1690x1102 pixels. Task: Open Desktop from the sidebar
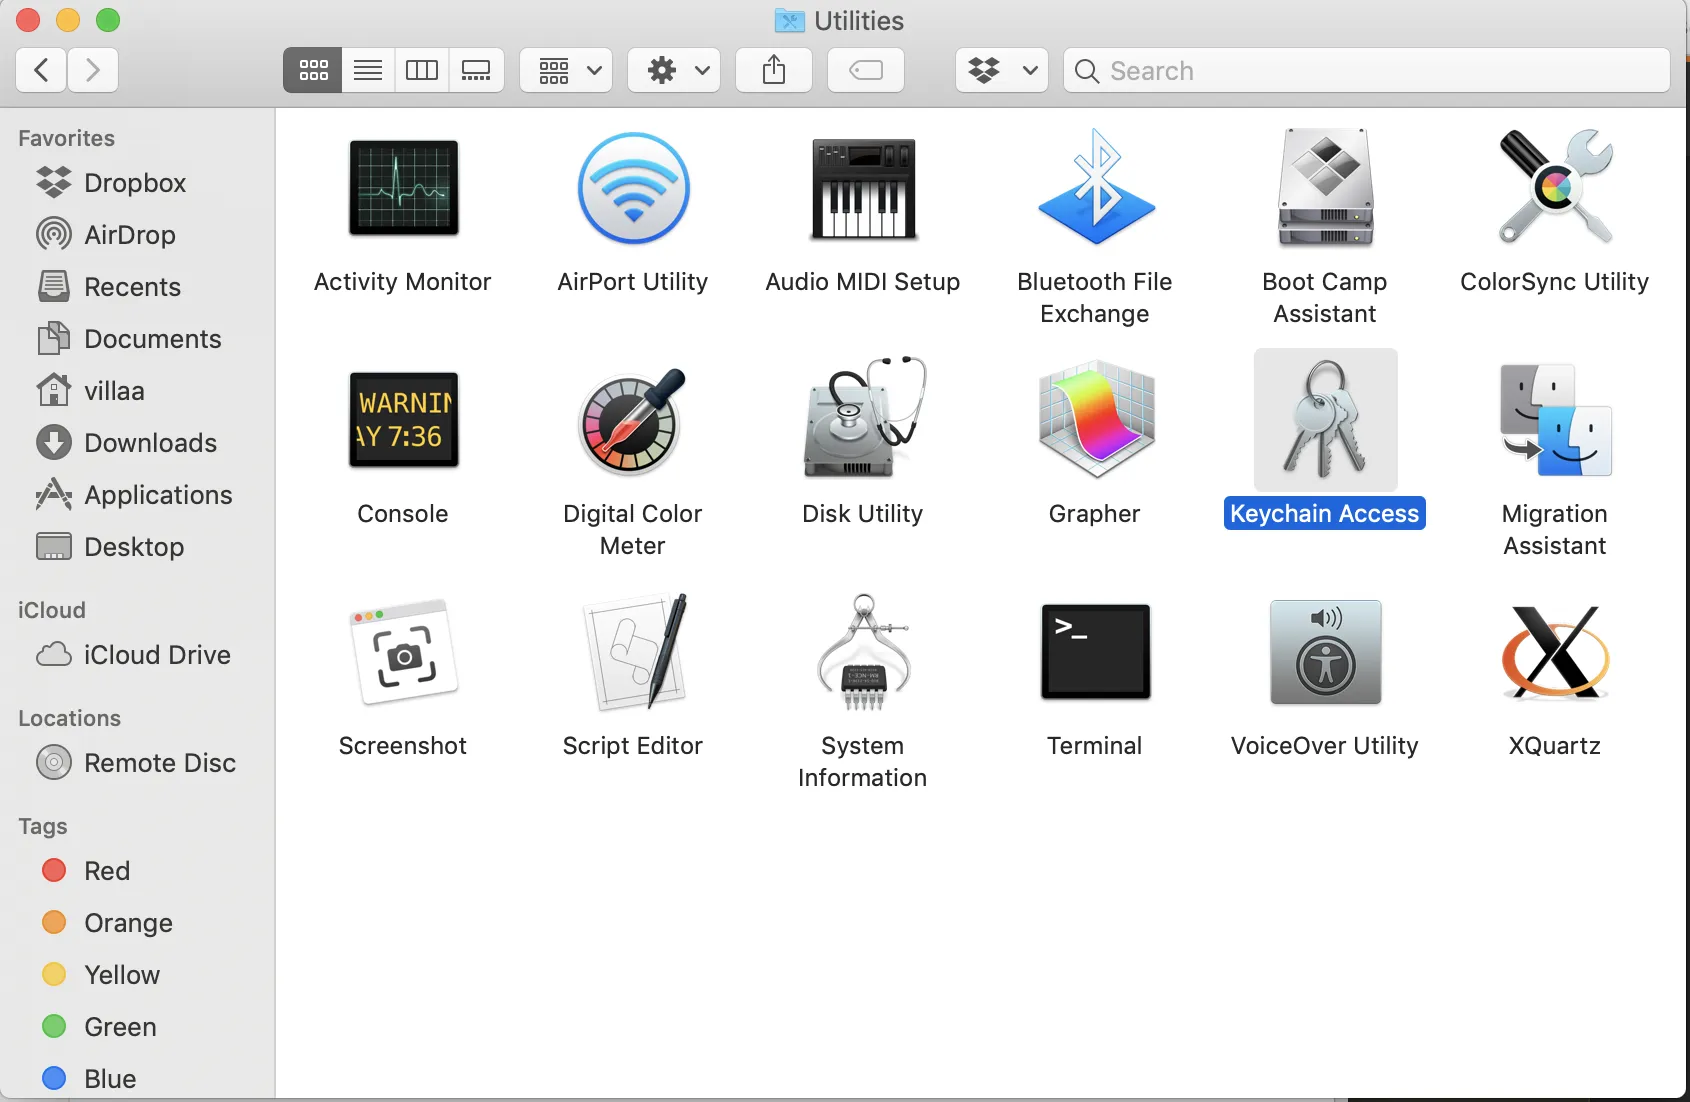137,547
